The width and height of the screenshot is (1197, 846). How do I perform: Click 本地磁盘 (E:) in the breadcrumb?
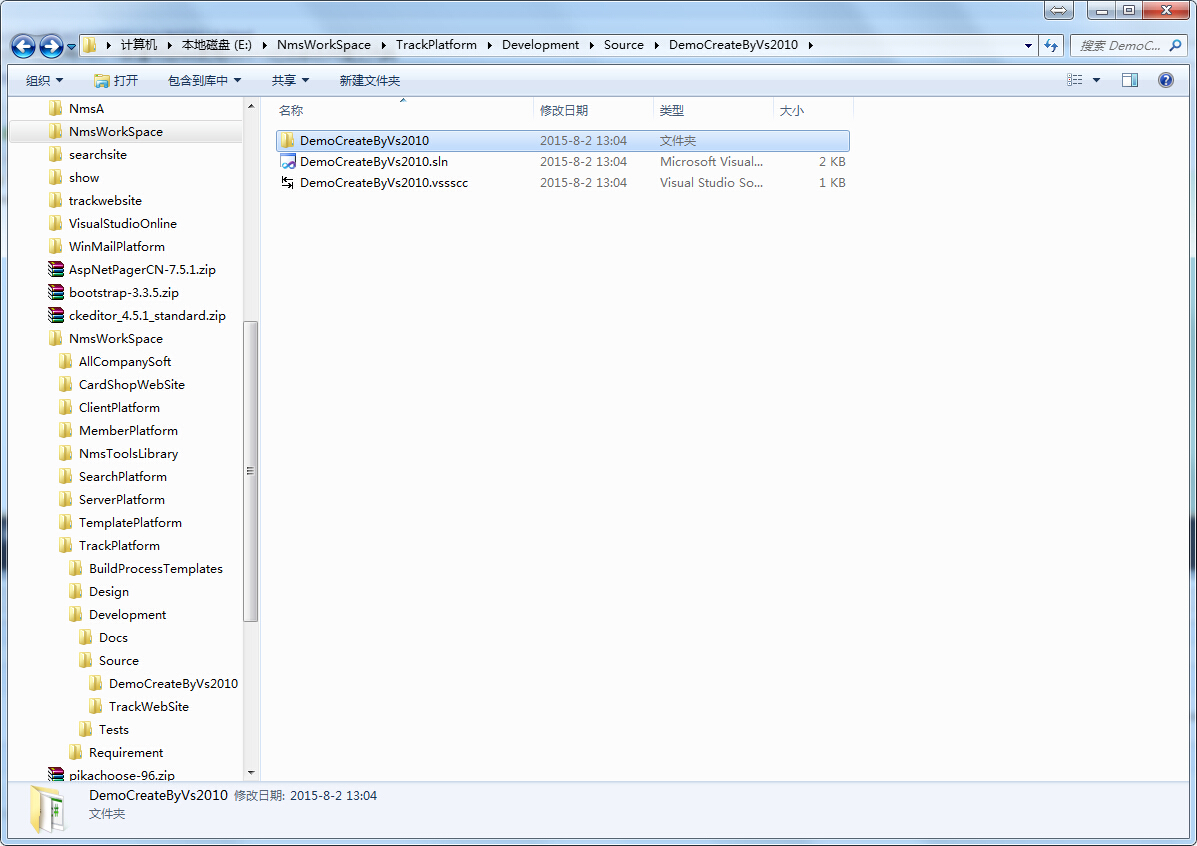(217, 45)
